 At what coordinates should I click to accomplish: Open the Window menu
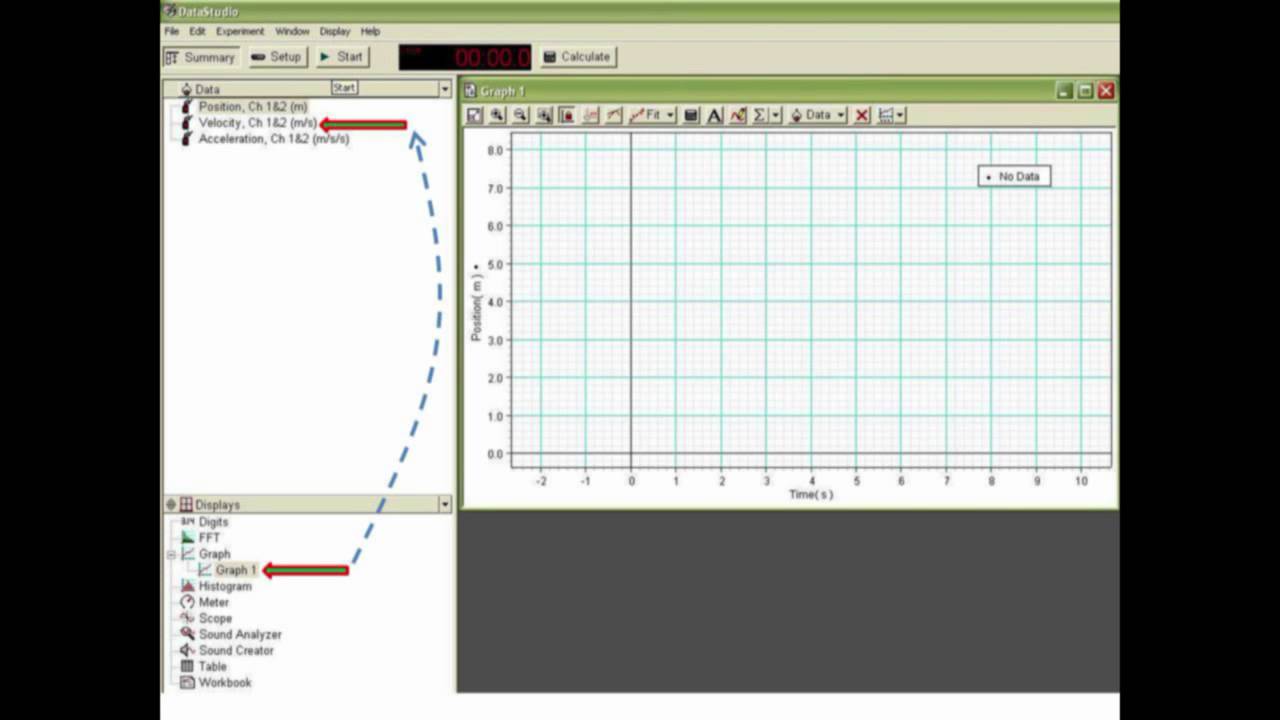pyautogui.click(x=292, y=32)
